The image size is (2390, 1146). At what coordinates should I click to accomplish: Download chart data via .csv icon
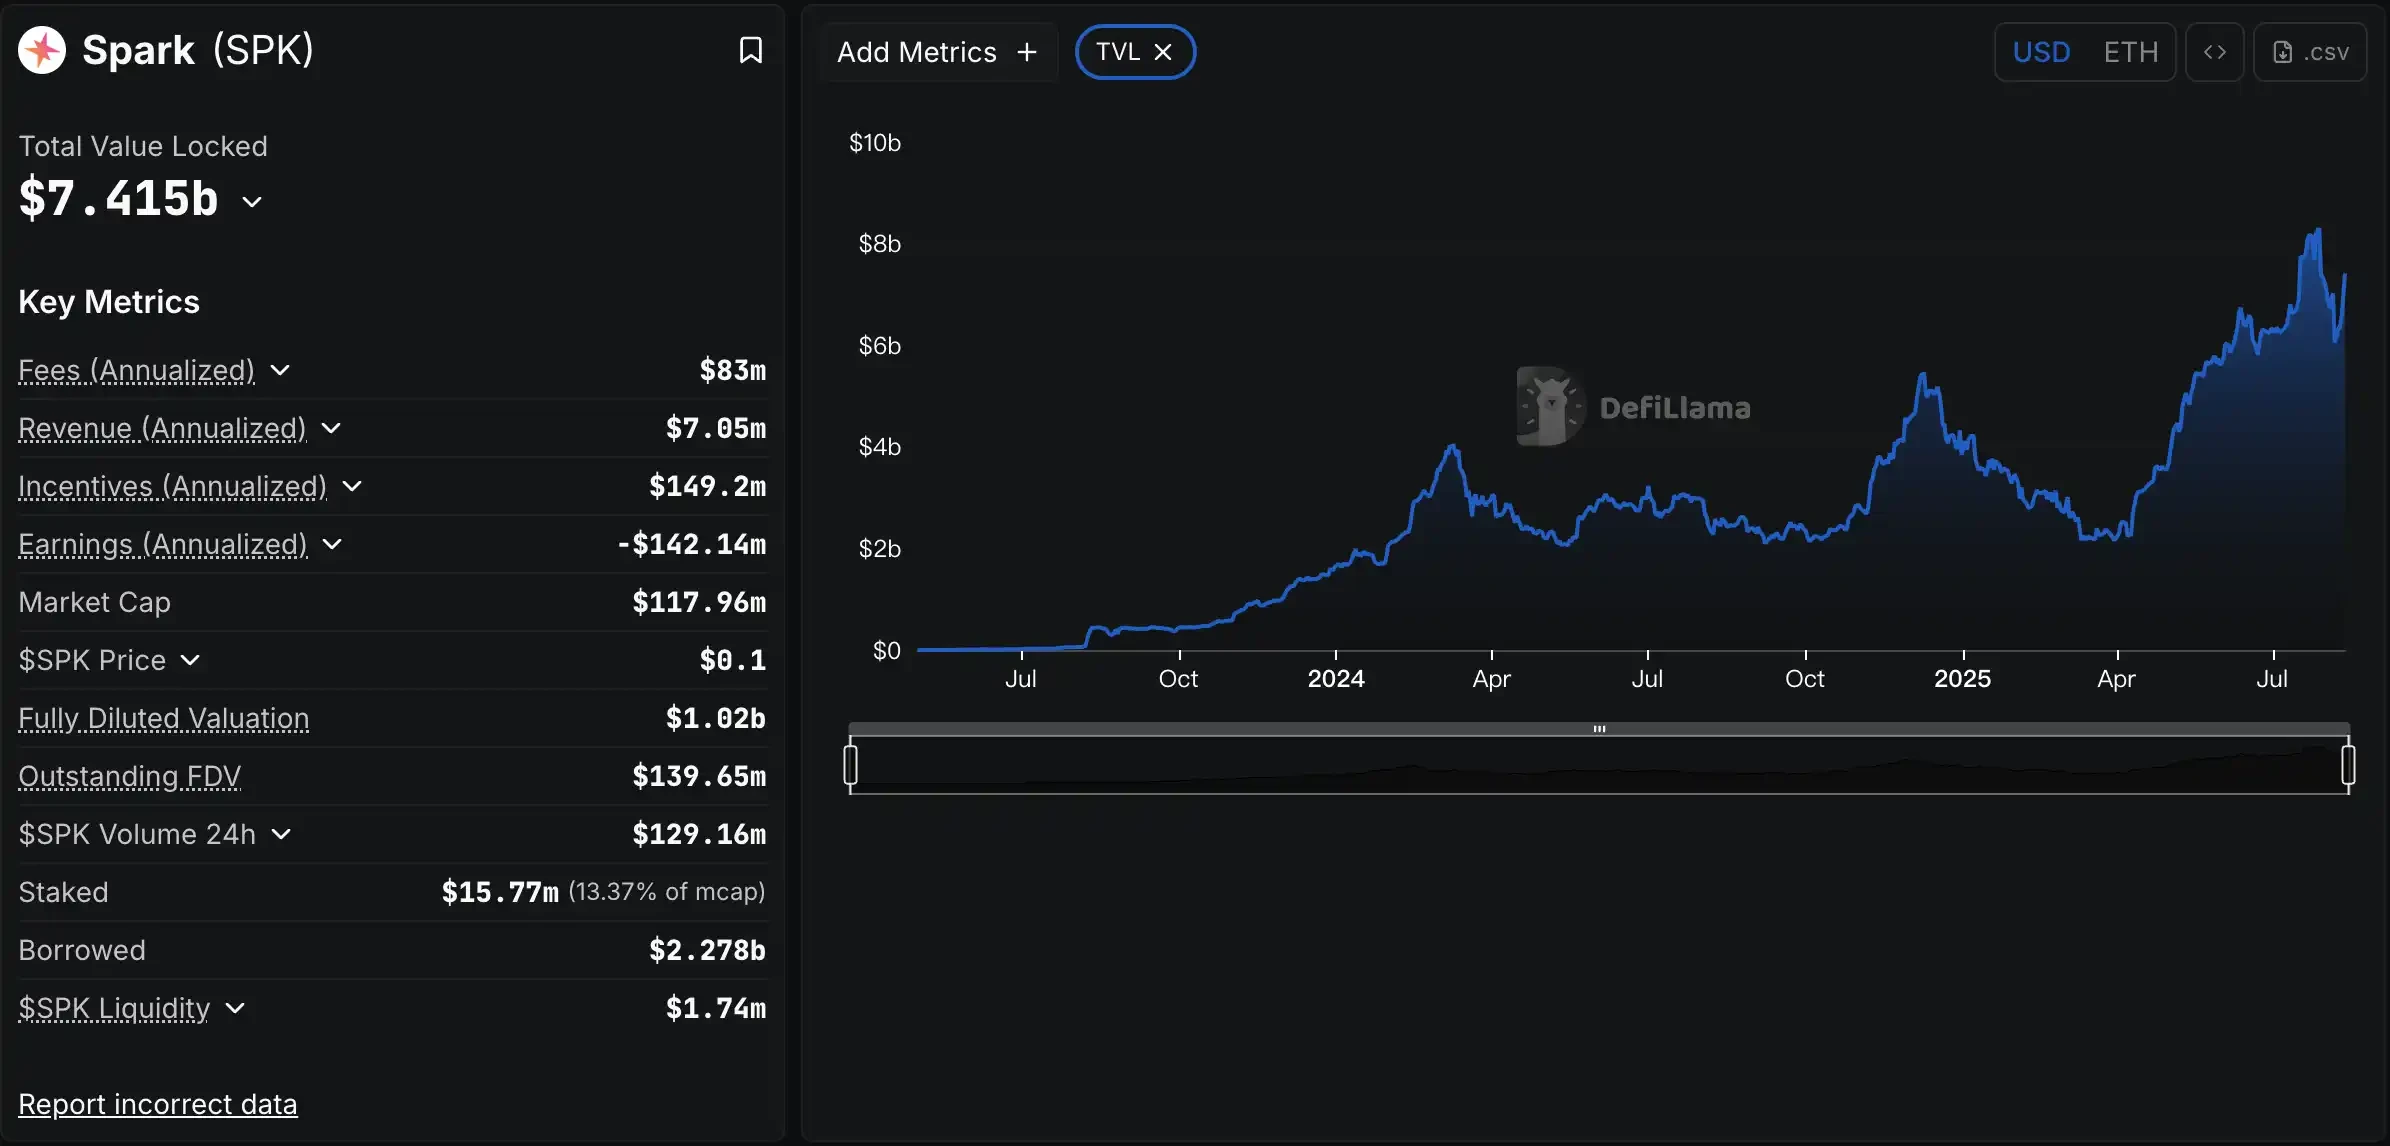[2311, 52]
